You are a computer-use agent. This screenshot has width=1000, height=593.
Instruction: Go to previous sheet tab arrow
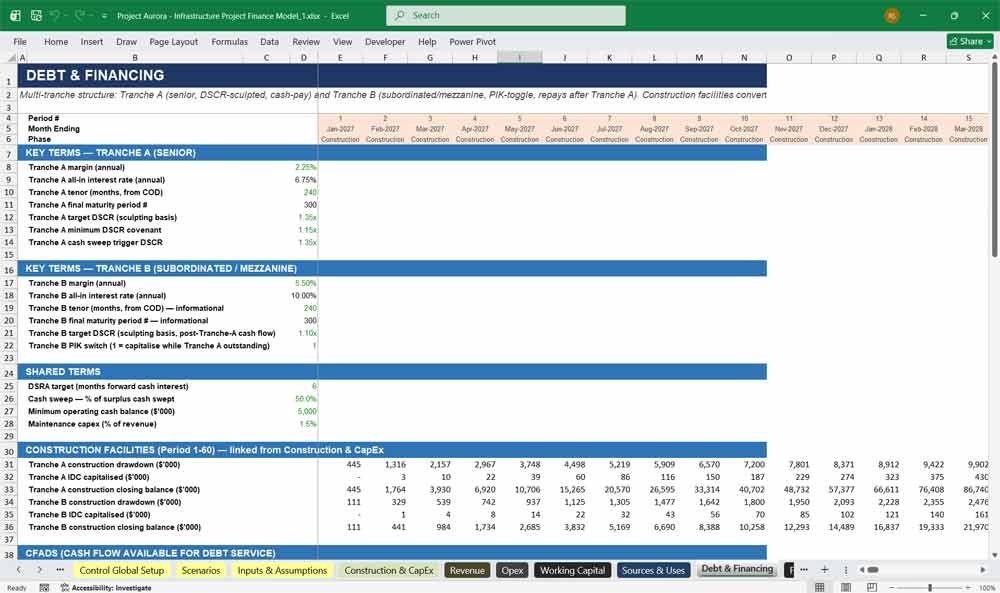[x=19, y=570]
